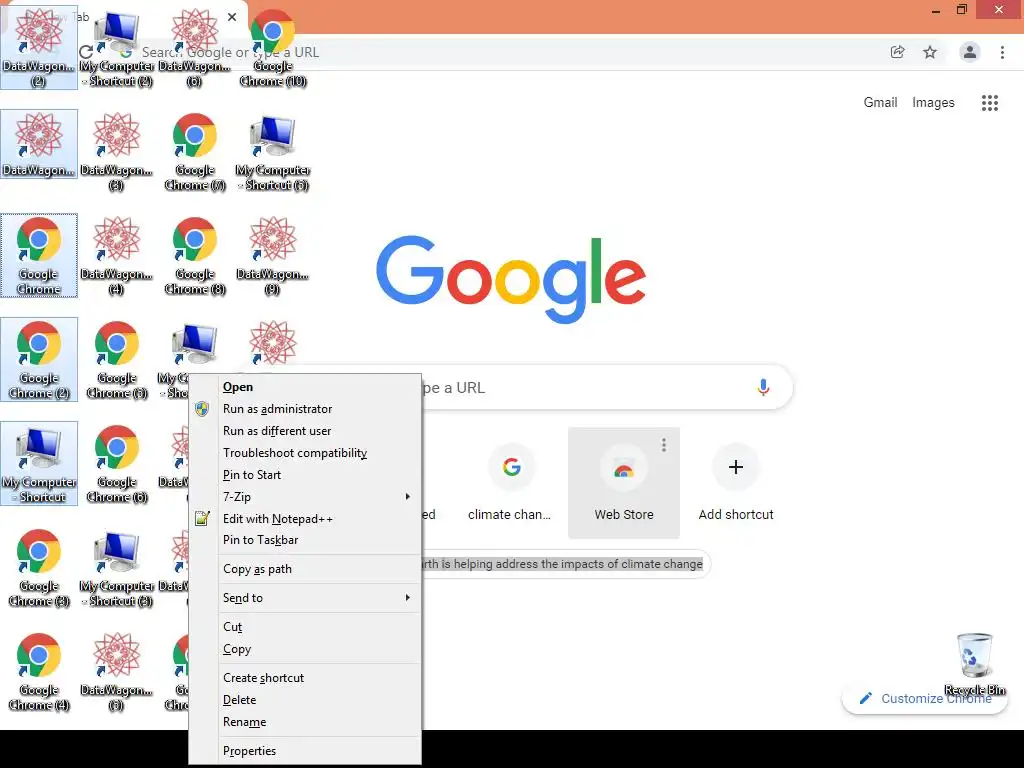Choose Pin to Taskbar
1024x768 pixels.
(319, 540)
